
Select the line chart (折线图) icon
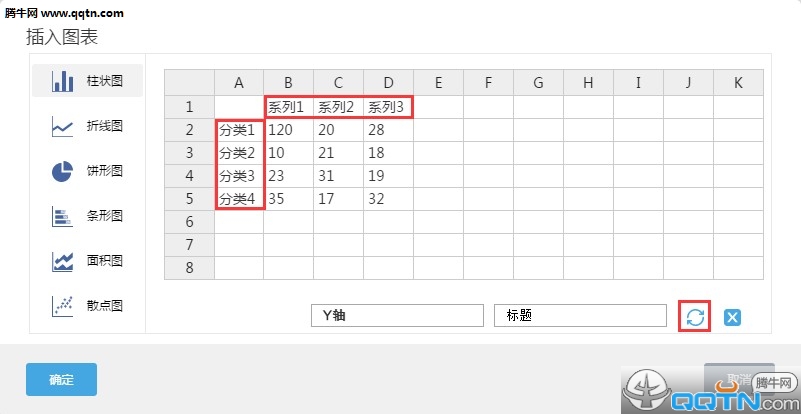[x=63, y=127]
